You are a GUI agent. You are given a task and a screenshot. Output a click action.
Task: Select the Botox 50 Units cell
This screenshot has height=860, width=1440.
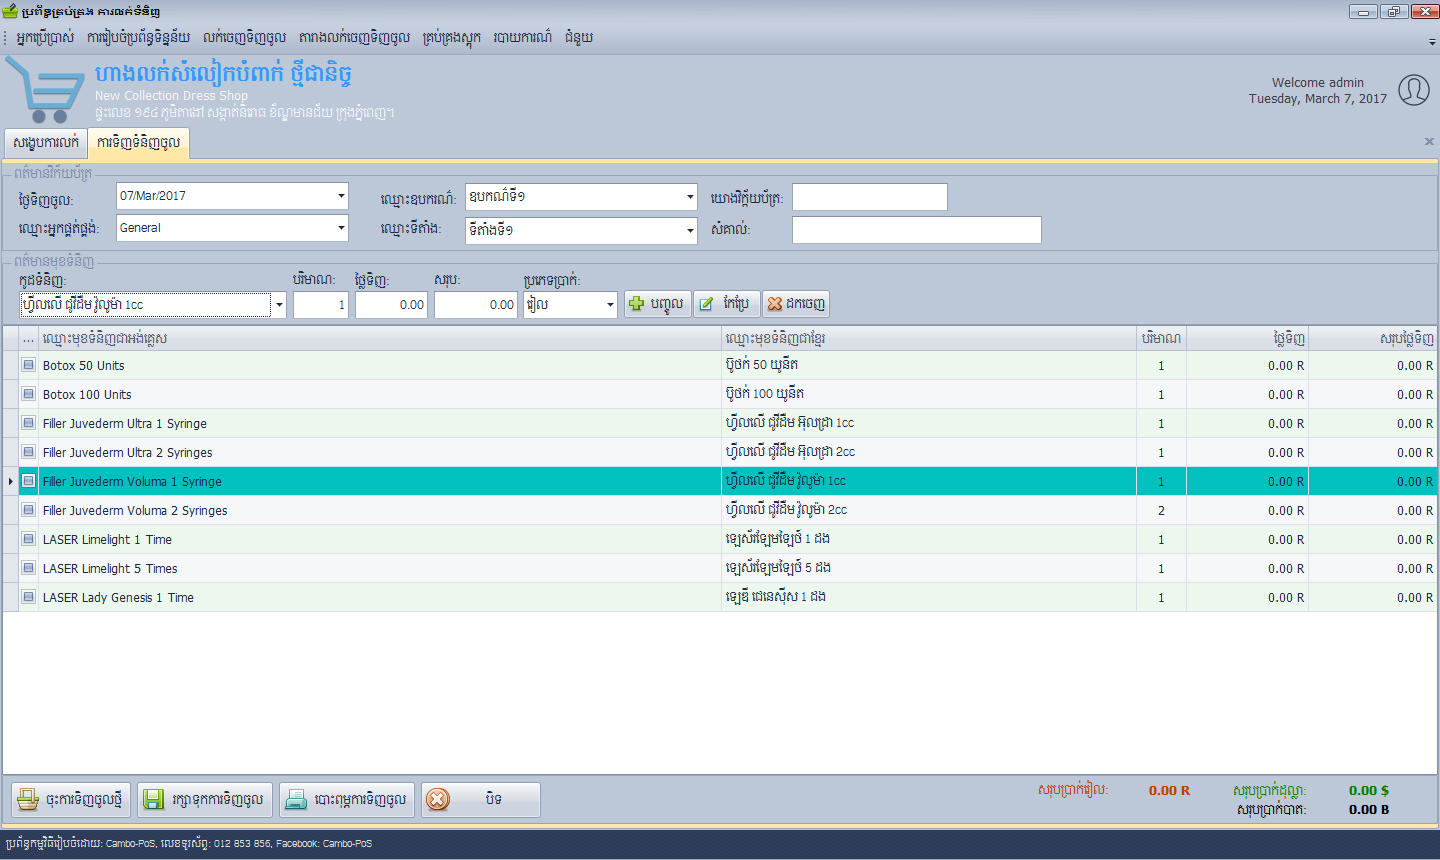coord(379,365)
